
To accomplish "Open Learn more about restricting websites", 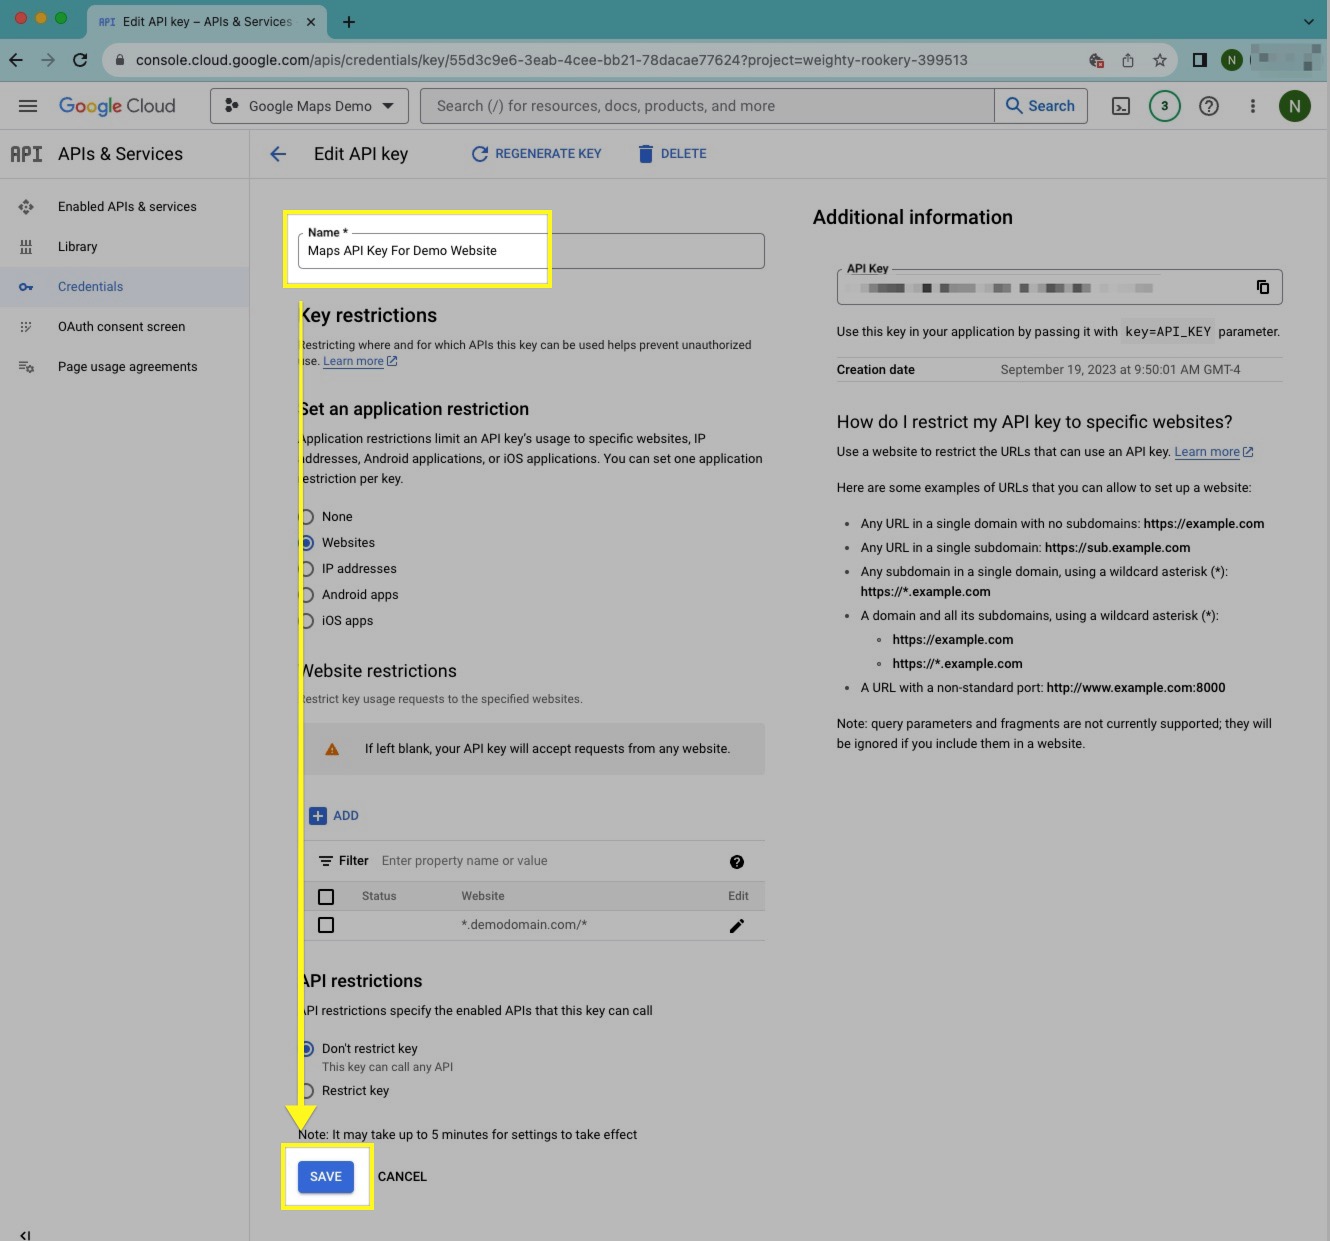I will pos(1214,452).
